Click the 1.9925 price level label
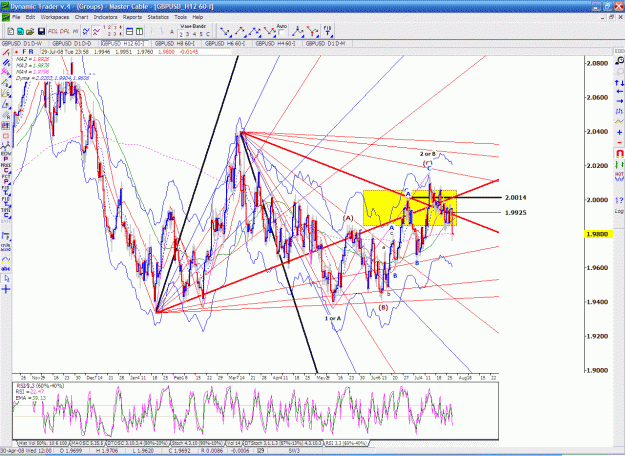Image resolution: width=625 pixels, height=456 pixels. 515,213
